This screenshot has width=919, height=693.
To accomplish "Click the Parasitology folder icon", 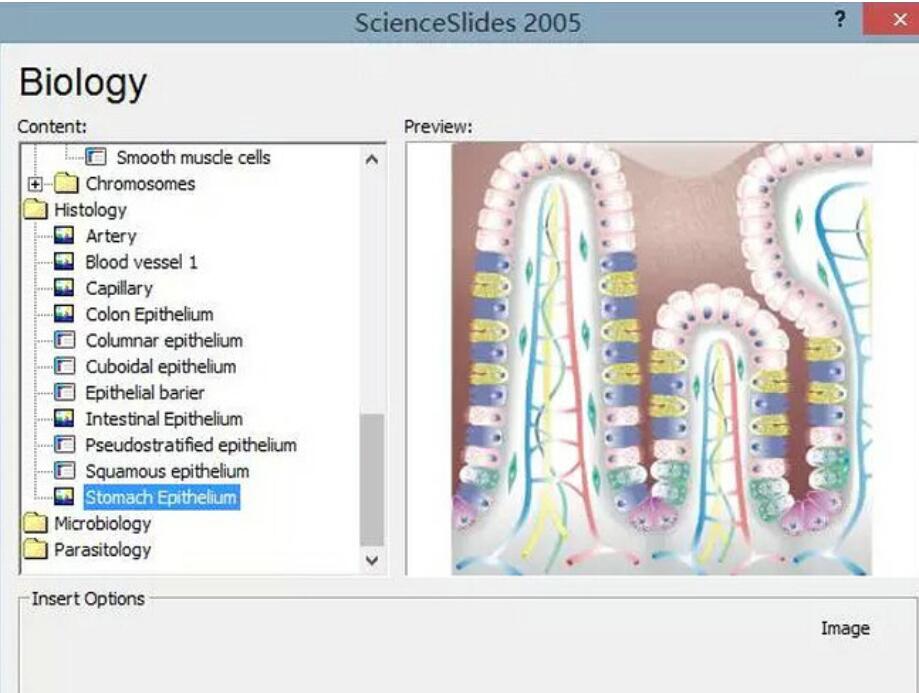I will click(x=36, y=549).
